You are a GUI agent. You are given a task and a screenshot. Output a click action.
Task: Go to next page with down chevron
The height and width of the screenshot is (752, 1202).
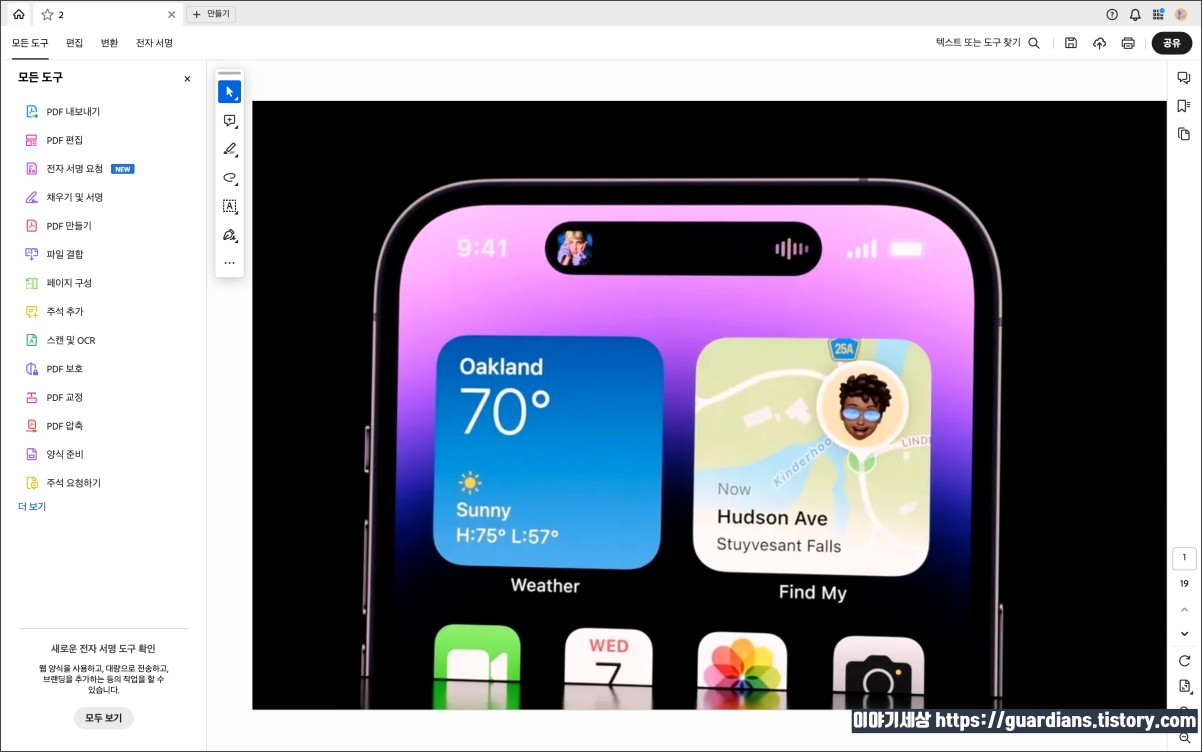pos(1184,634)
